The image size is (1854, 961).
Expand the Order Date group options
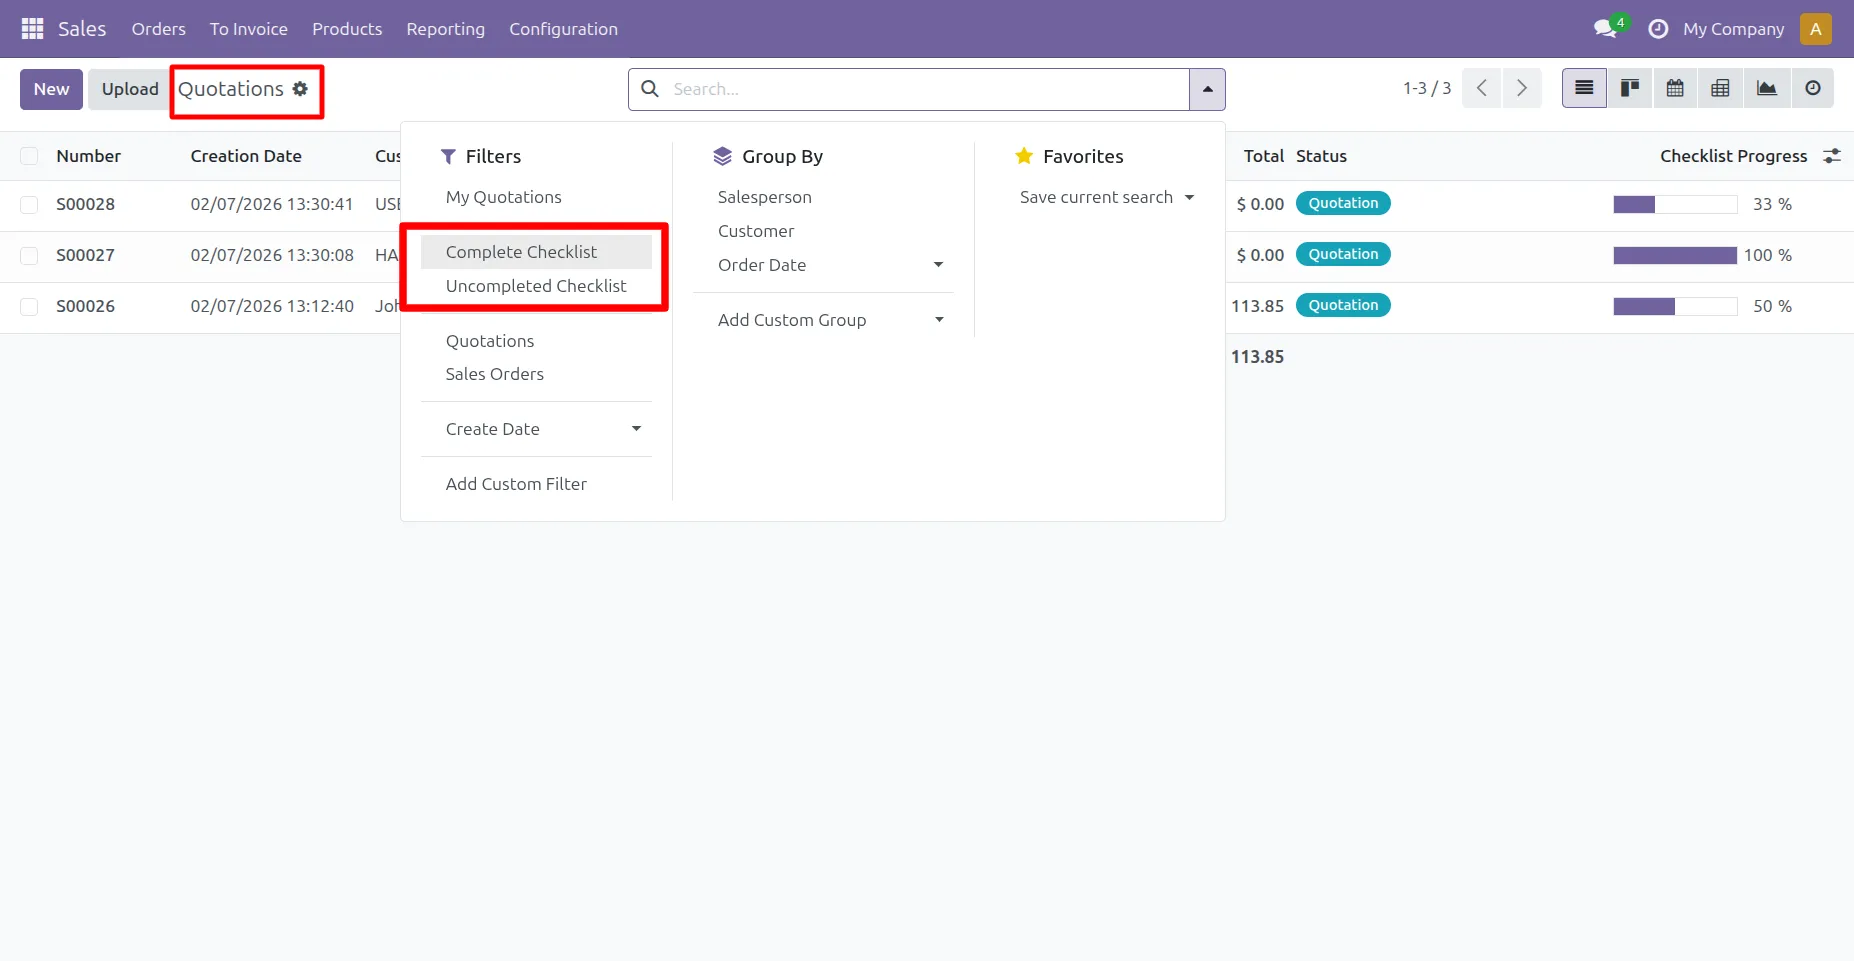(x=938, y=265)
